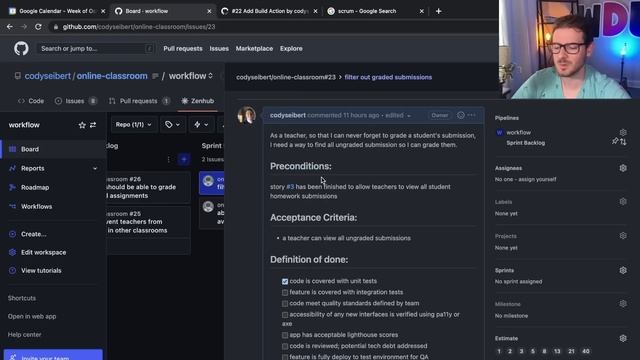This screenshot has height=360, width=640.
Task: Open the labels tag filter dropdown
Action: [173, 124]
